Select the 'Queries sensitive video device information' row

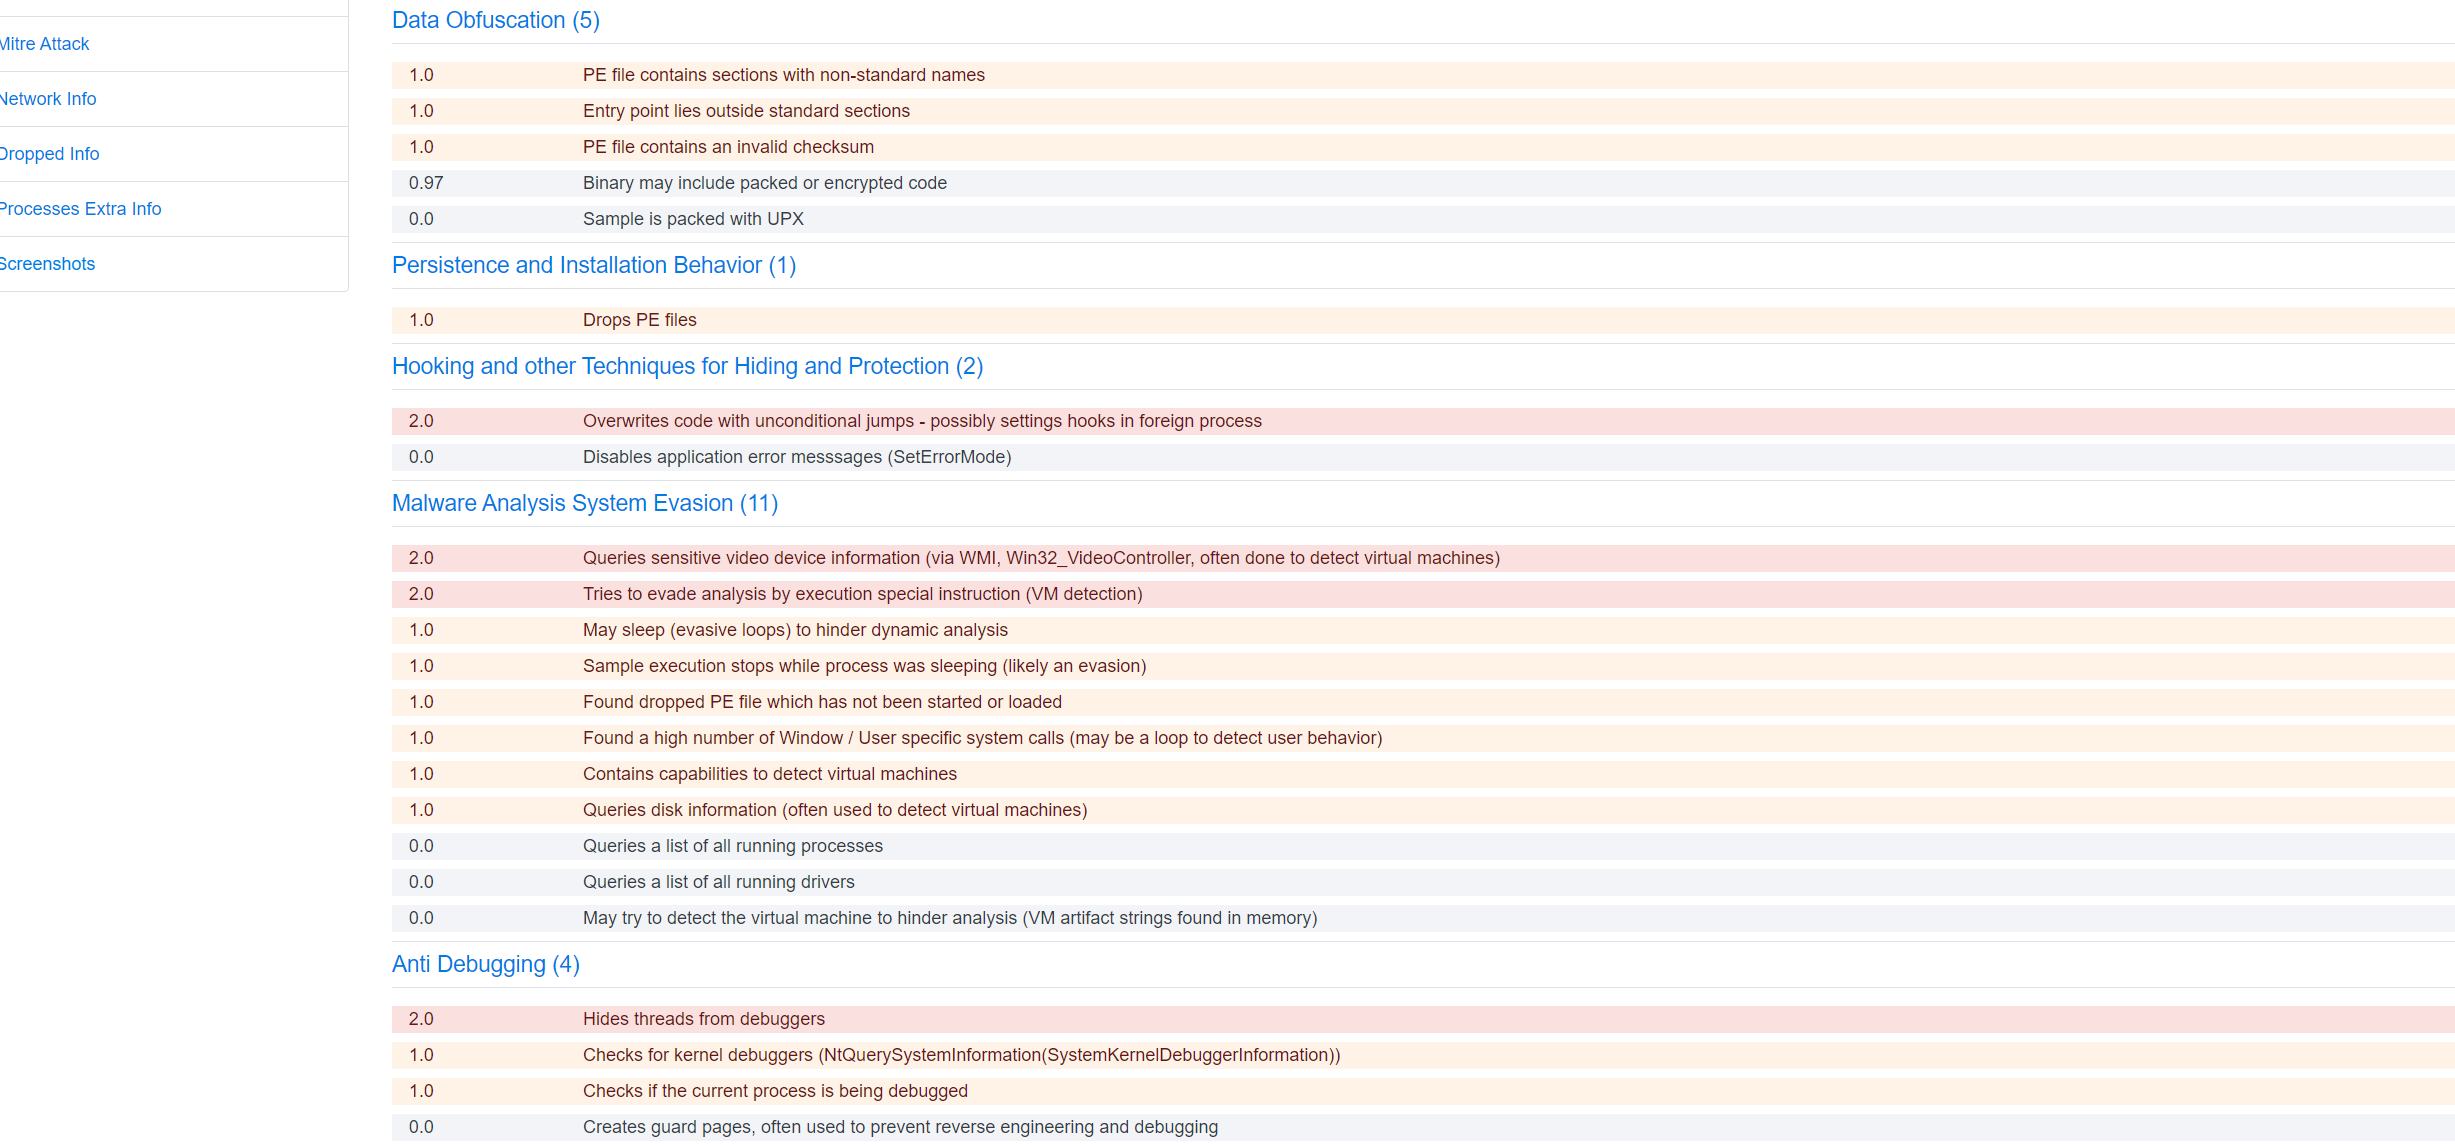coord(1040,558)
